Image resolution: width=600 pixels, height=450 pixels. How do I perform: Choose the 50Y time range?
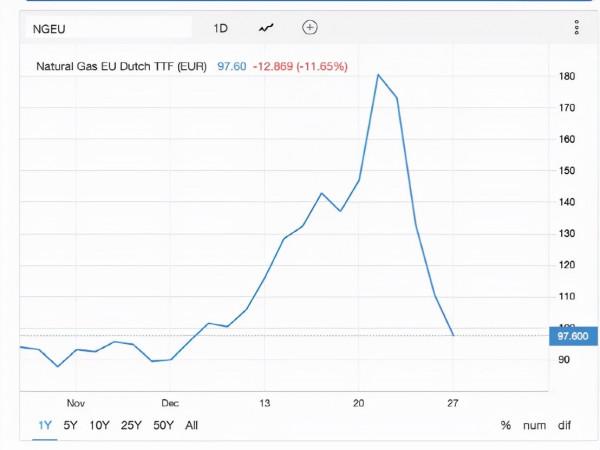pos(163,425)
